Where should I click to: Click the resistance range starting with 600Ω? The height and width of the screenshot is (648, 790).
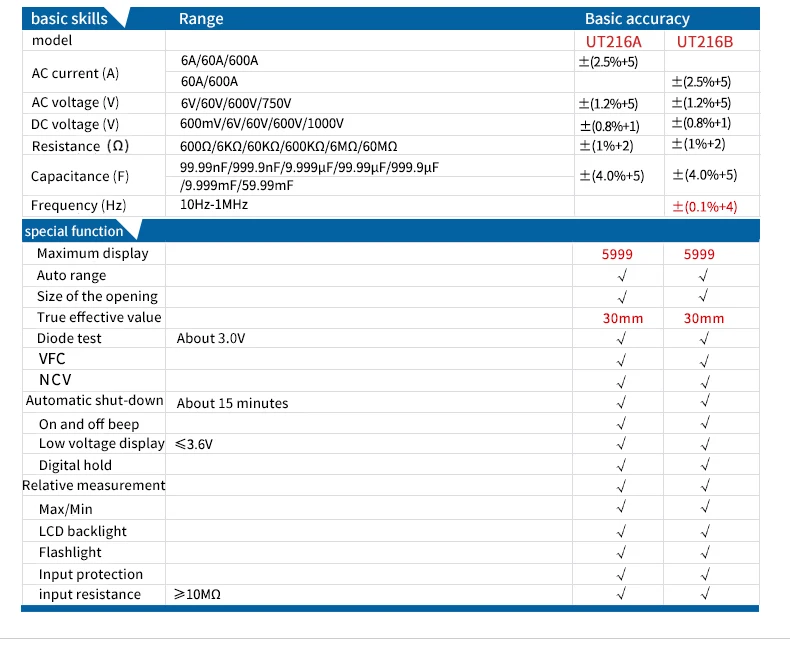pyautogui.click(x=289, y=146)
